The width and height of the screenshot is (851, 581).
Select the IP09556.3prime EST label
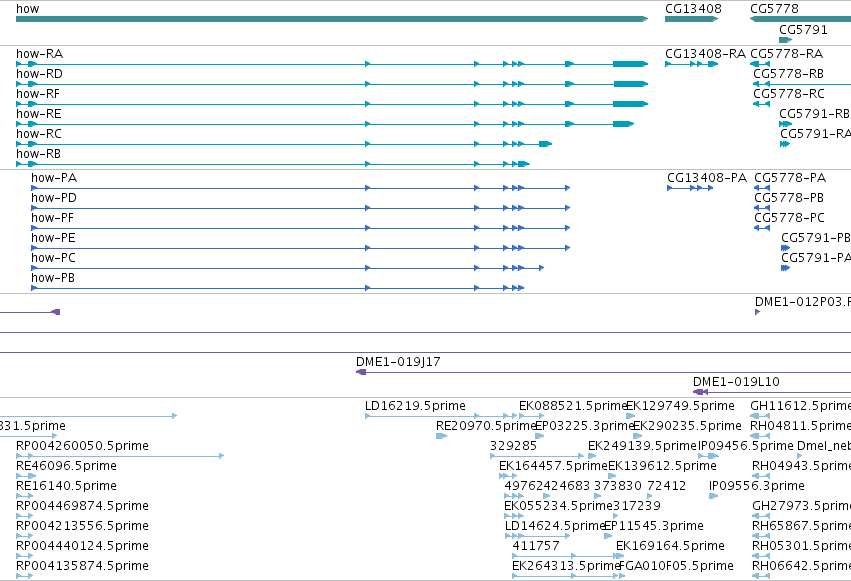click(757, 486)
